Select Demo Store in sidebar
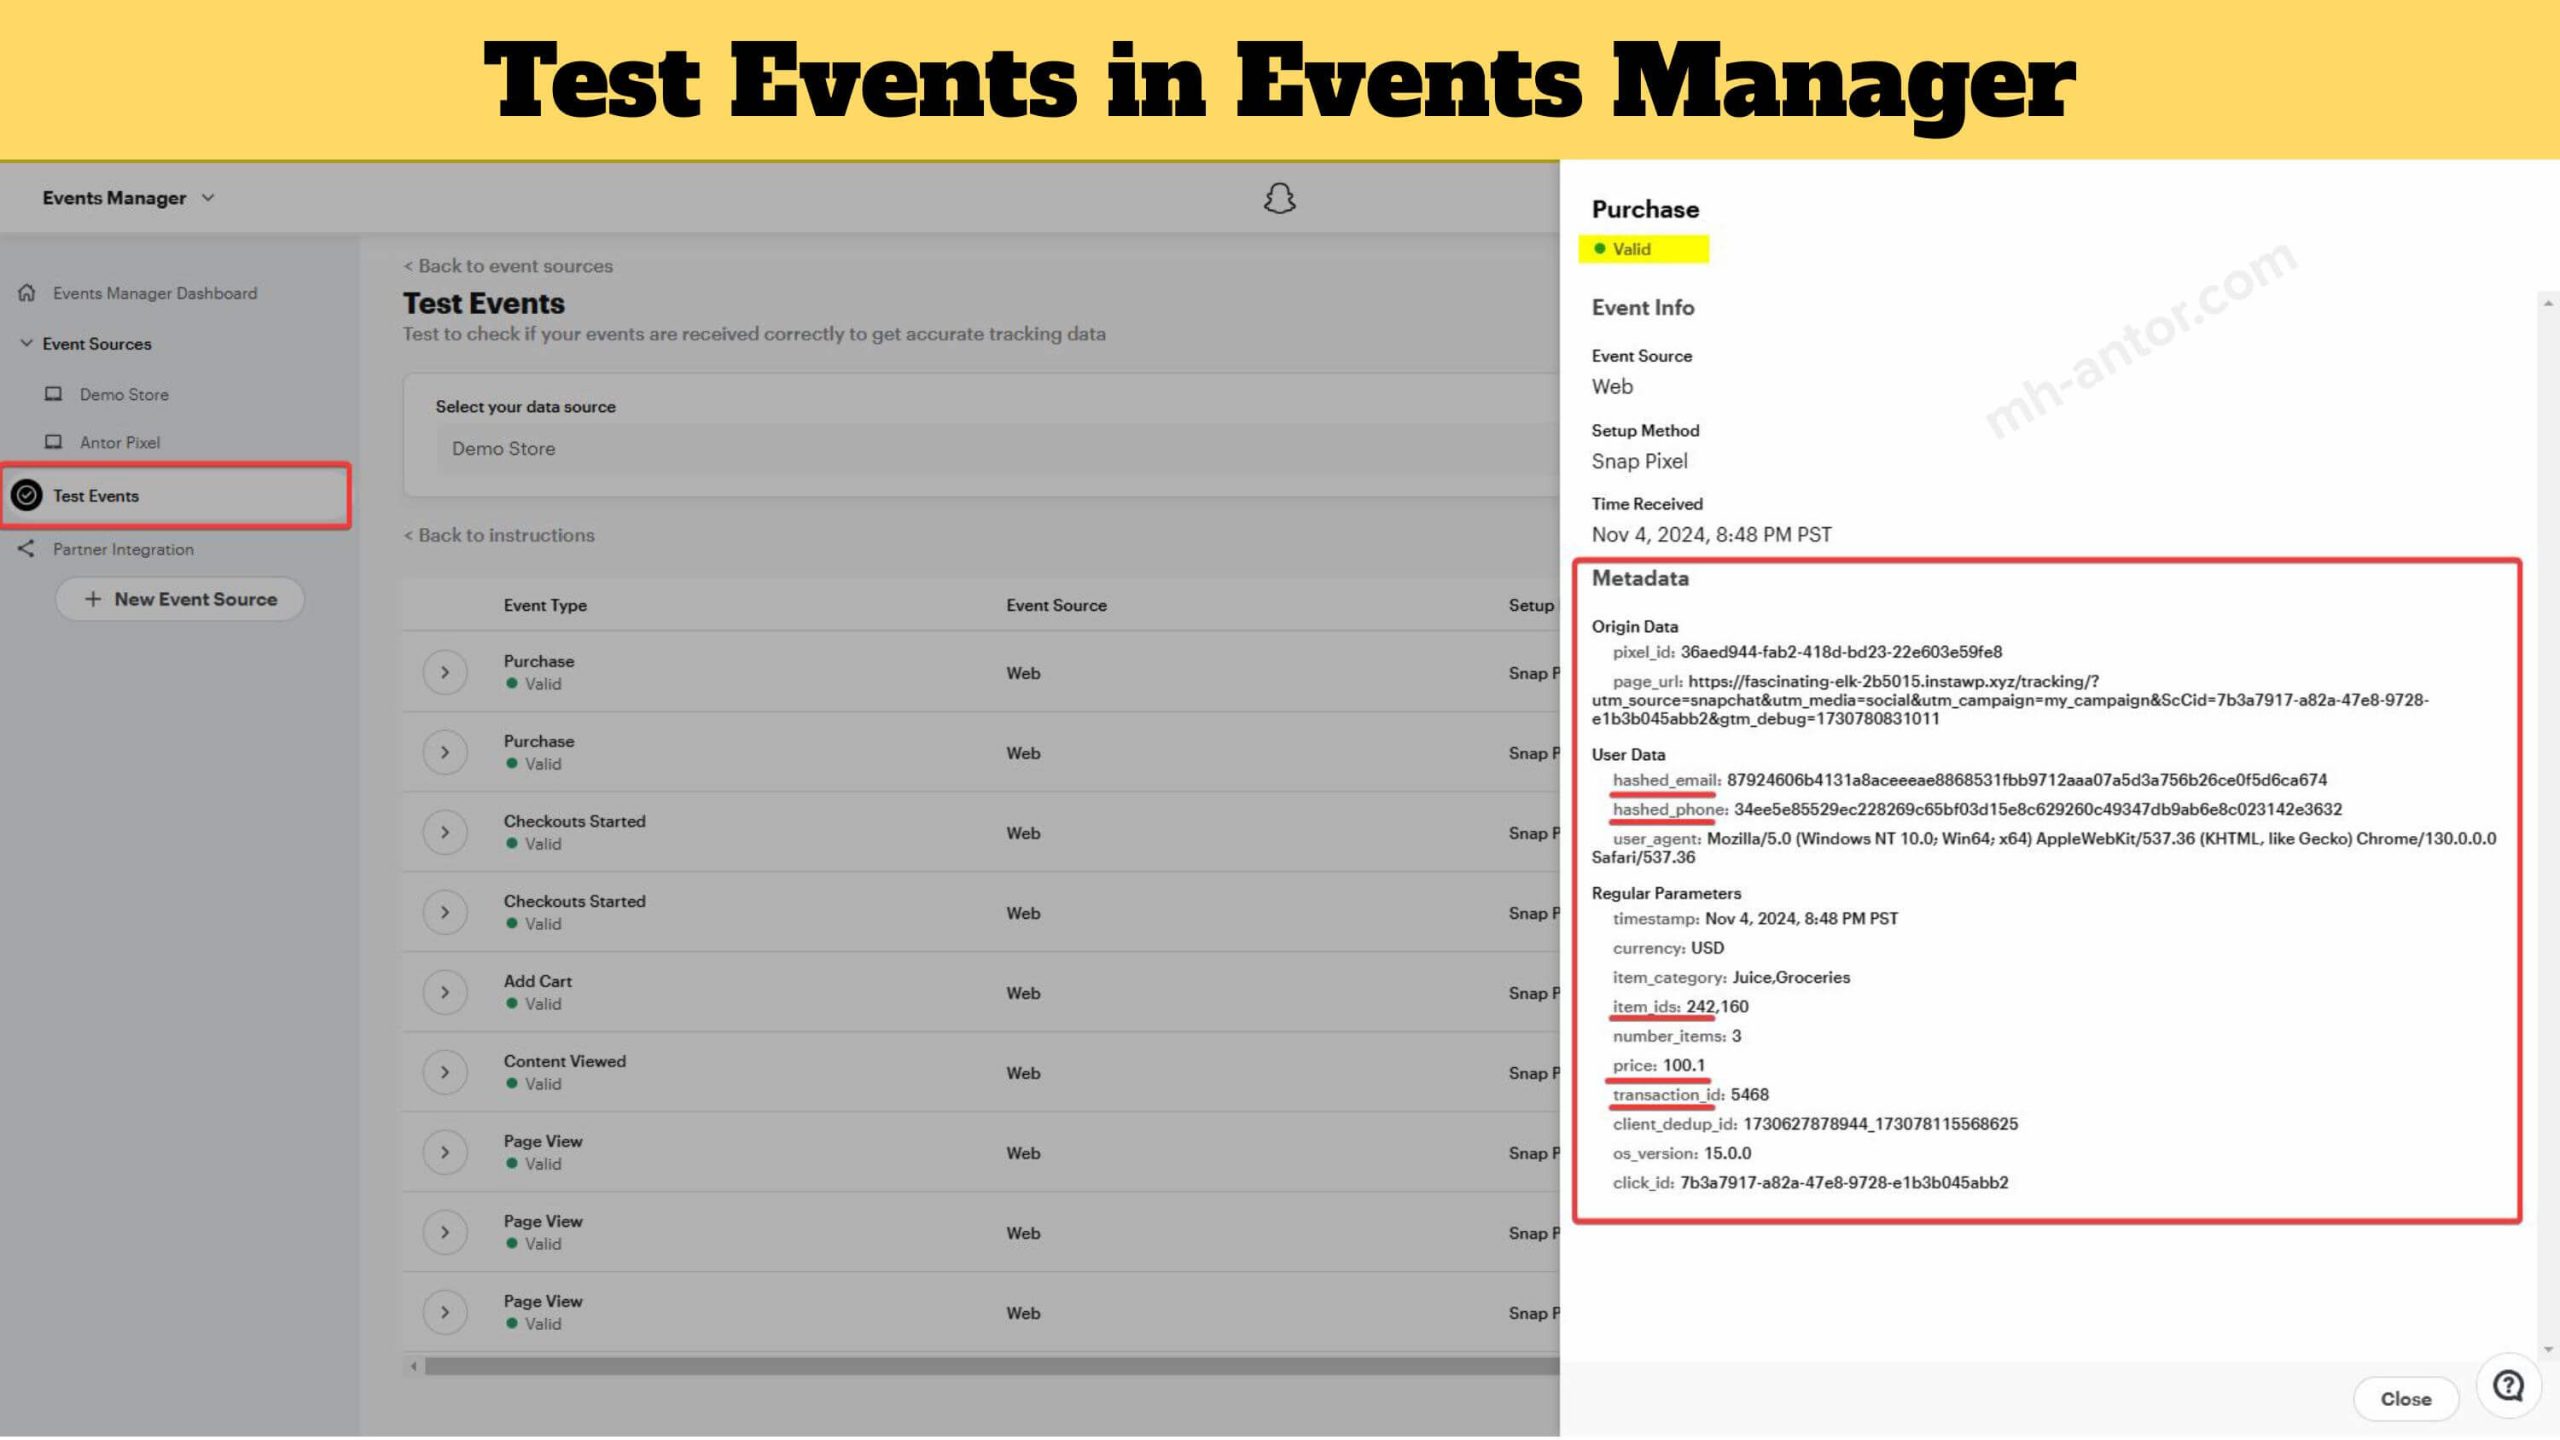 [x=124, y=395]
